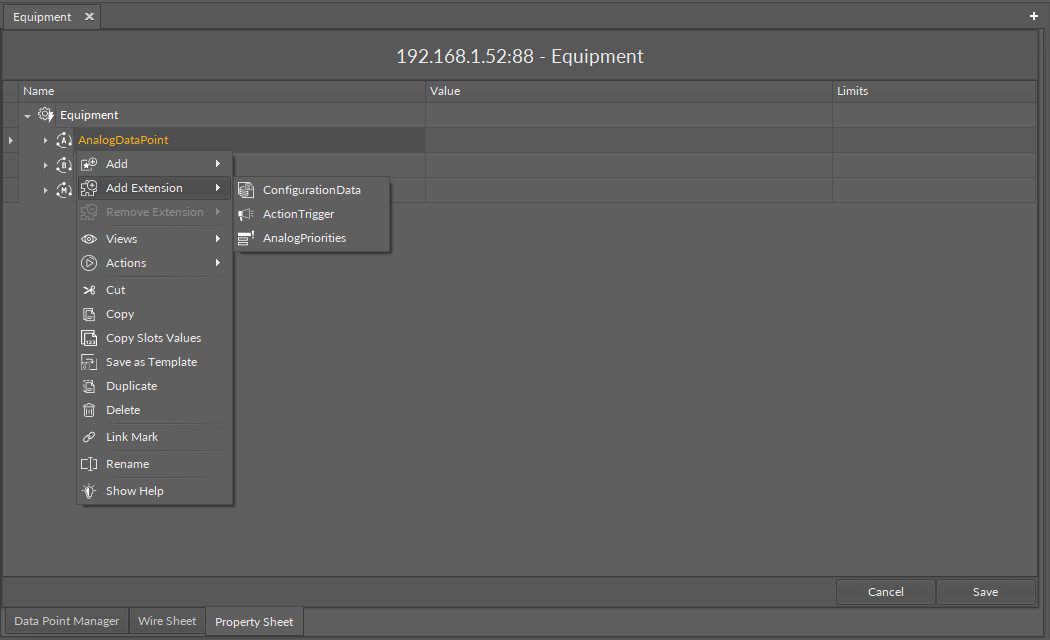Viewport: 1050px width, 640px height.
Task: Click the Delete trash can icon
Action: click(89, 410)
